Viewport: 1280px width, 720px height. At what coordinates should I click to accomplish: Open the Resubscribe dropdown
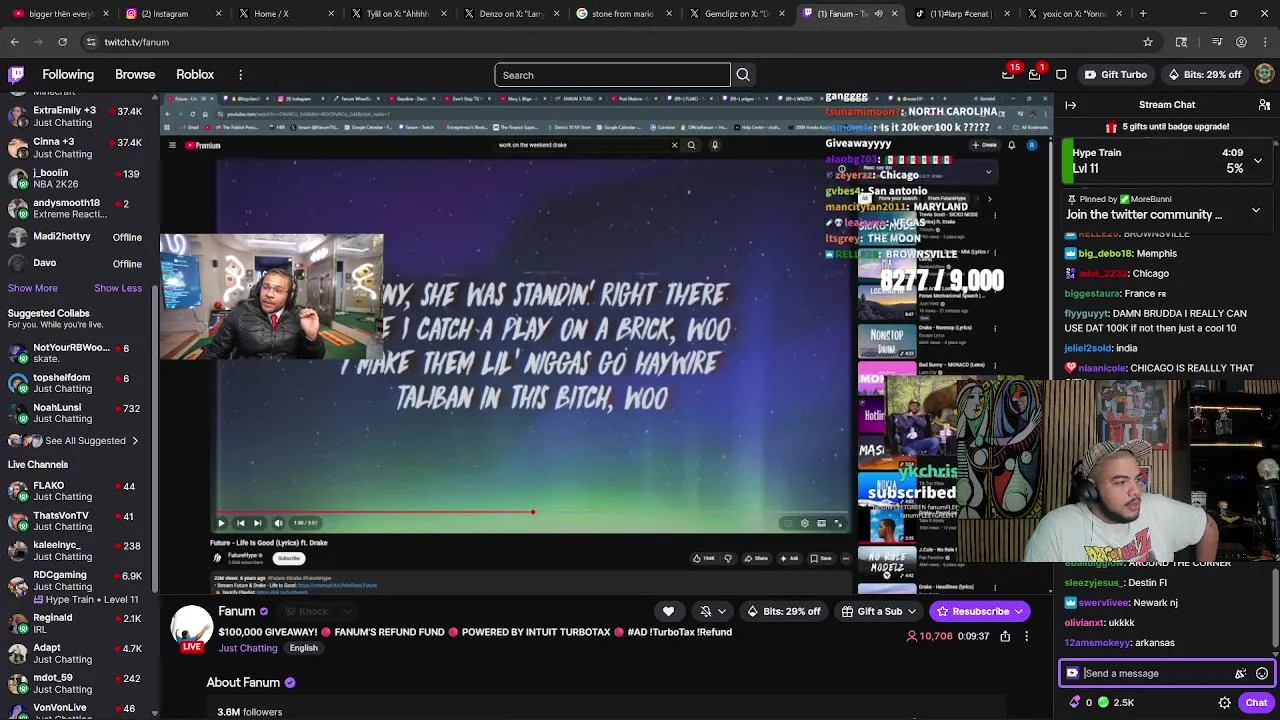click(1019, 611)
